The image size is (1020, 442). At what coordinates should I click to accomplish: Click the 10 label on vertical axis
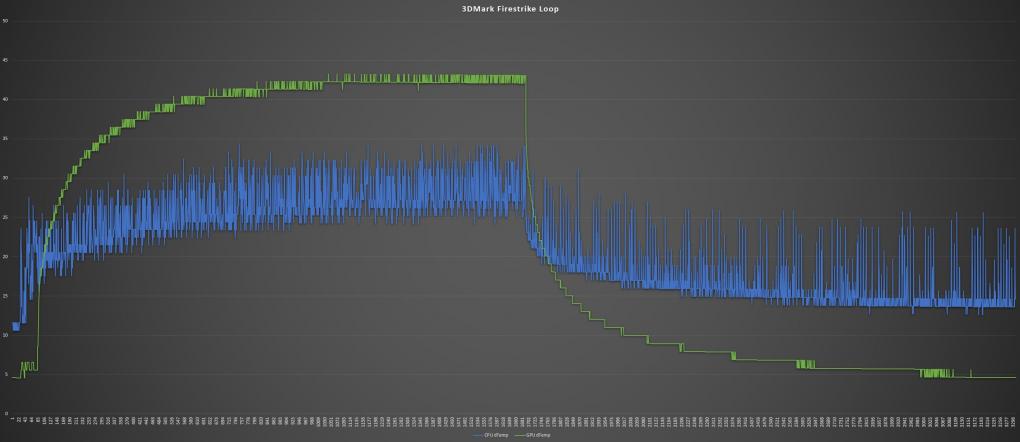[5, 335]
